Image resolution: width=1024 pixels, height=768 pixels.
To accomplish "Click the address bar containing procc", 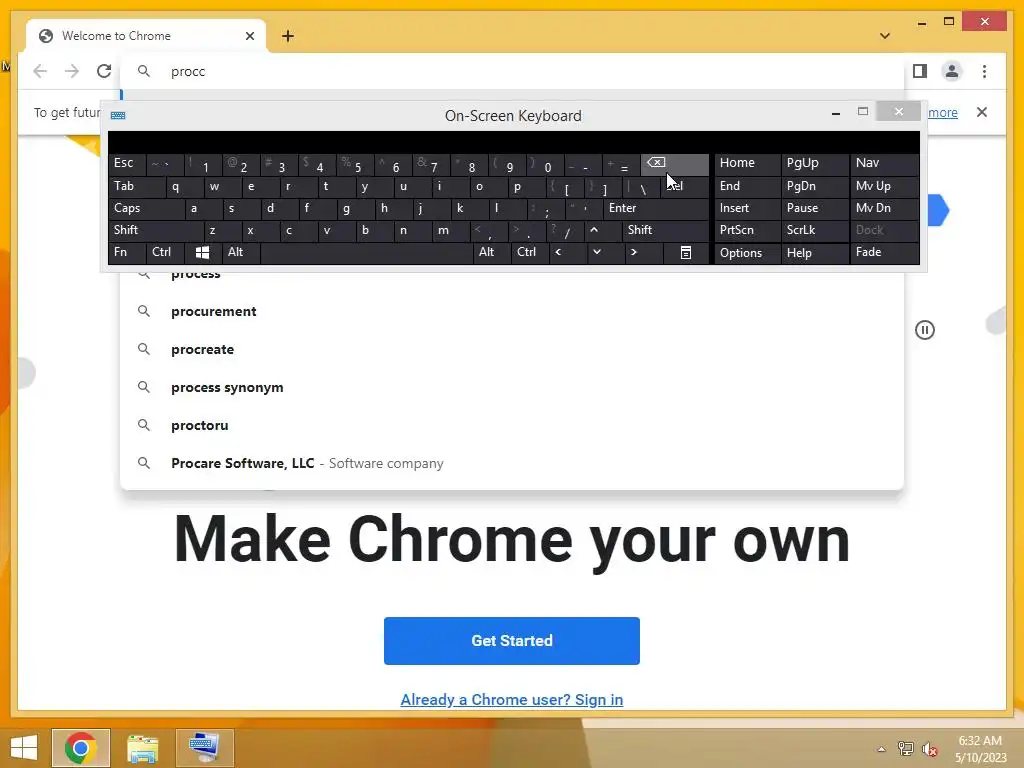I will [x=512, y=71].
